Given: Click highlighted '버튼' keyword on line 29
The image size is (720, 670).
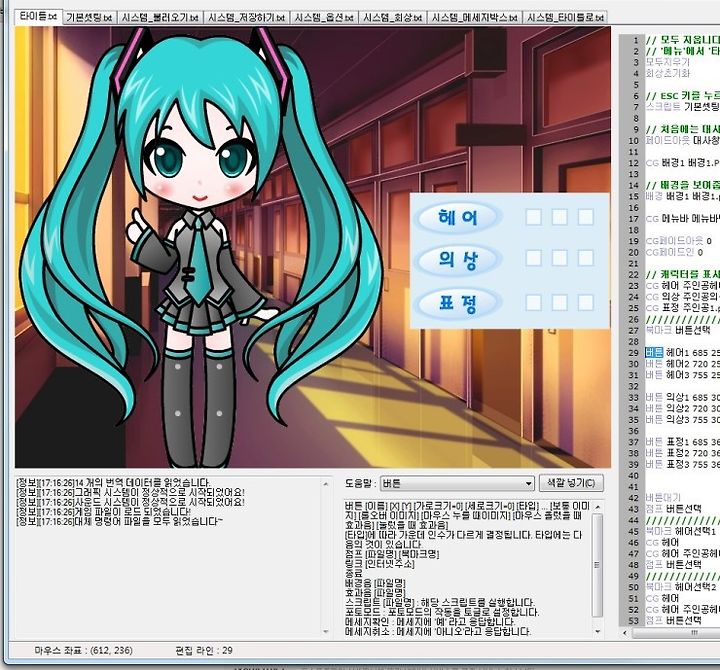Looking at the screenshot, I should (x=654, y=353).
